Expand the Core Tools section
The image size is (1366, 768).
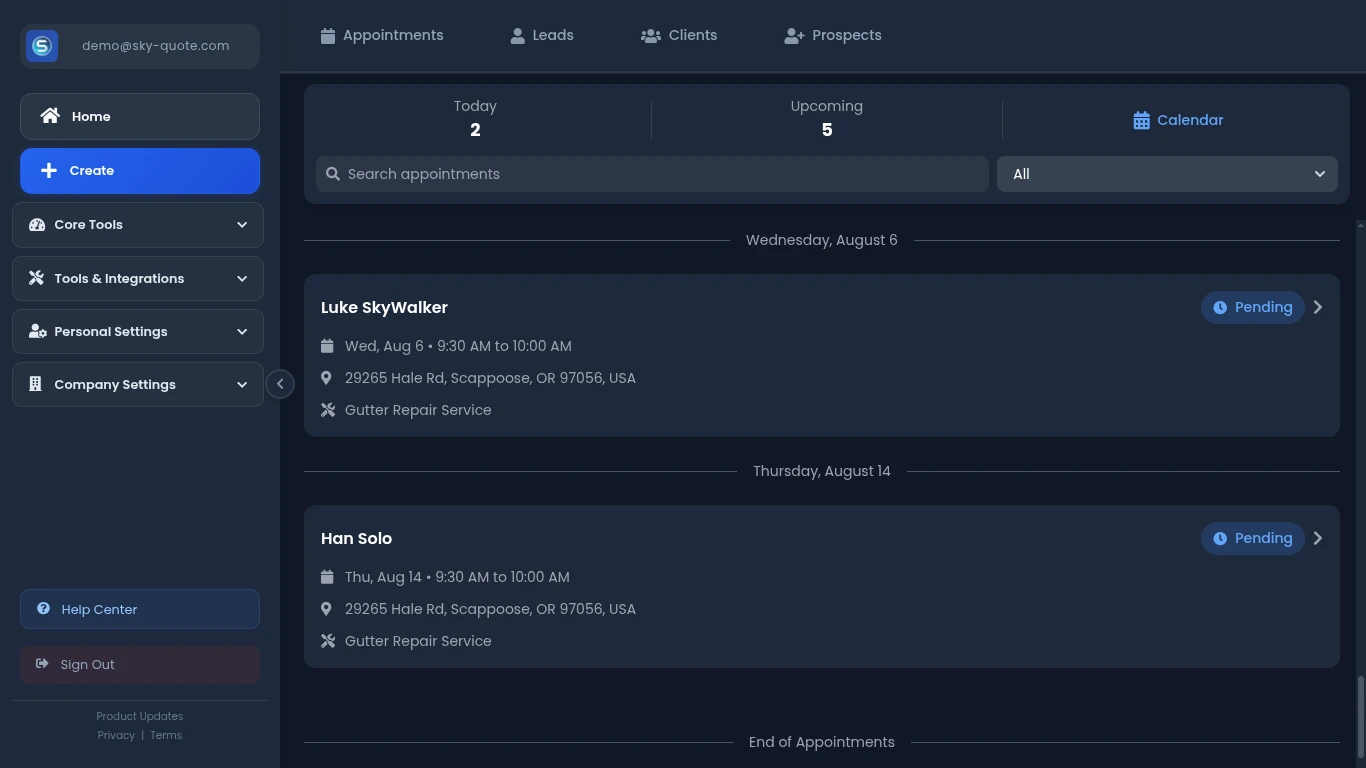(x=137, y=225)
